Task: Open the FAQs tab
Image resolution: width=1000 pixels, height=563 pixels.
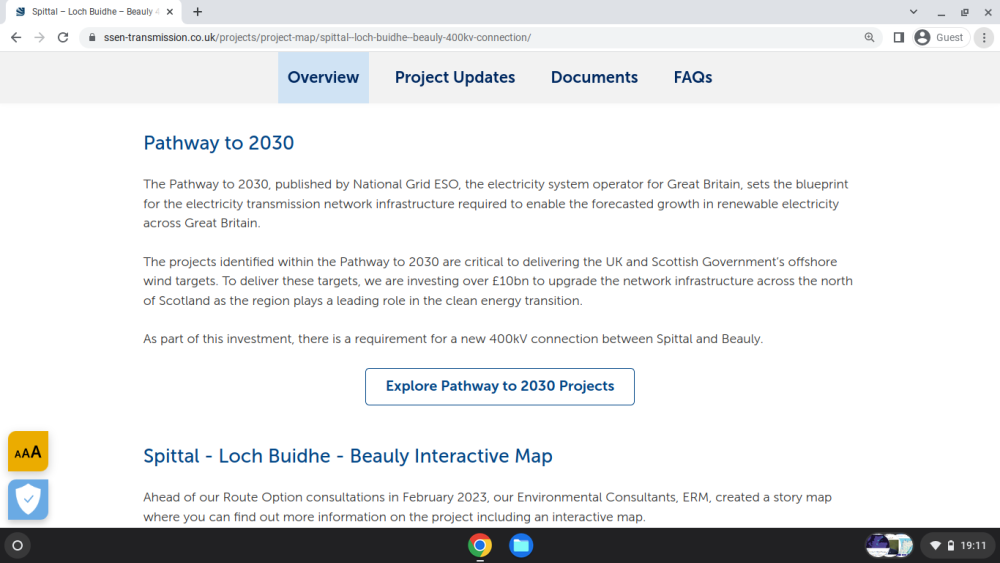Action: (x=693, y=77)
